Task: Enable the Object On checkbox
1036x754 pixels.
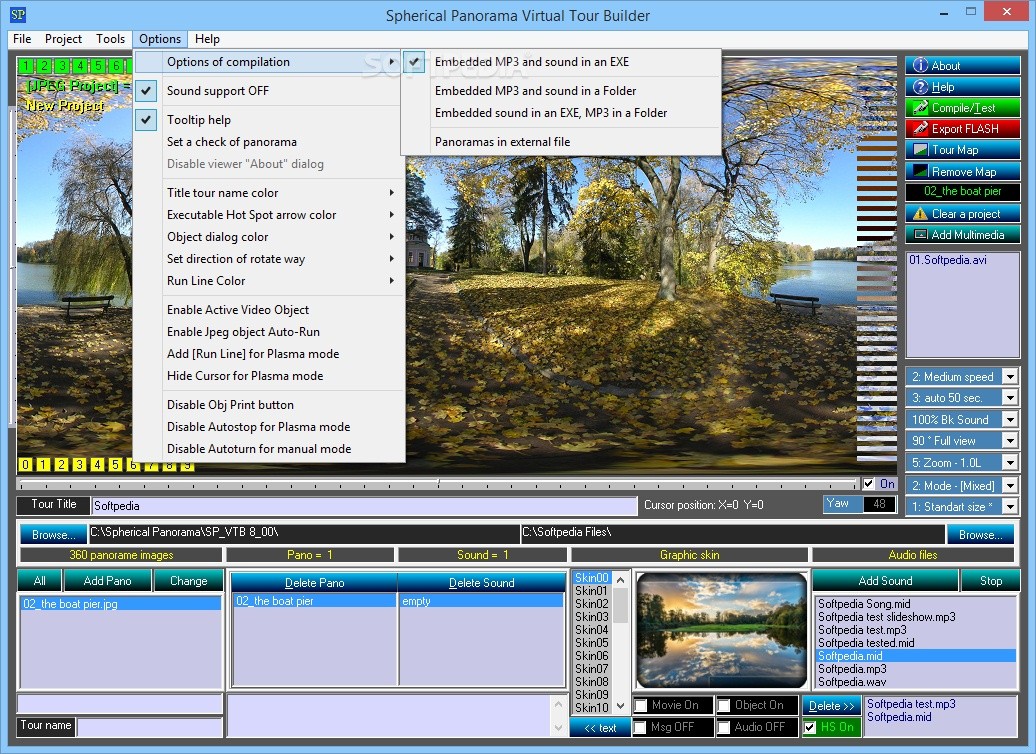Action: pos(724,705)
